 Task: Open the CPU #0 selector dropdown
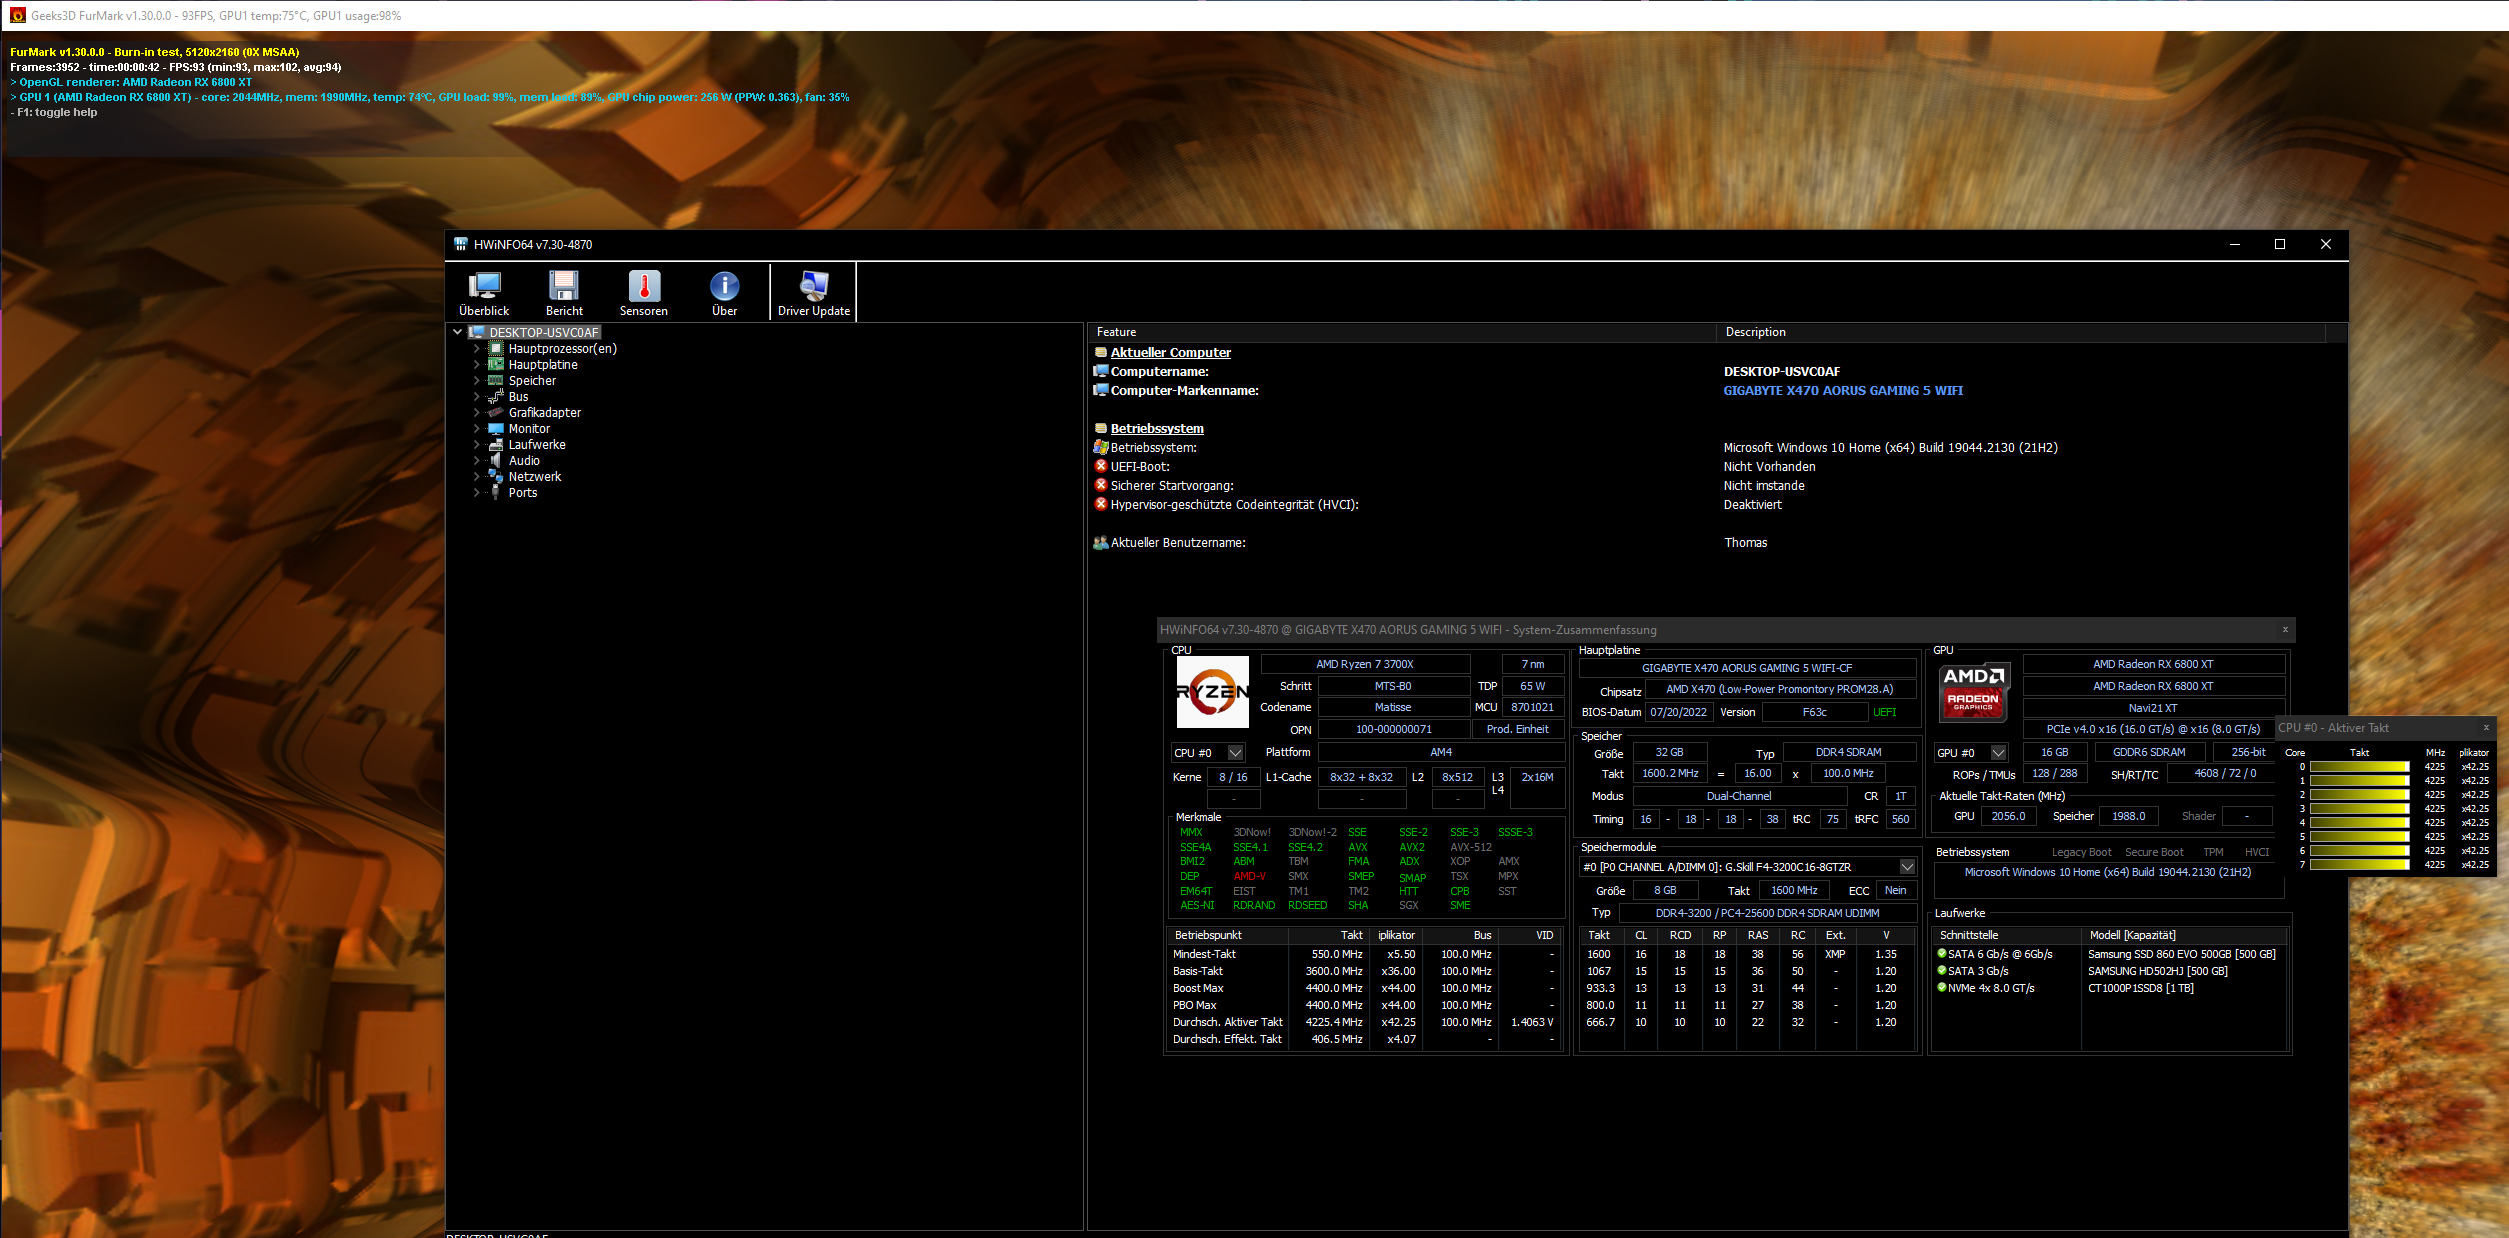(x=1235, y=753)
